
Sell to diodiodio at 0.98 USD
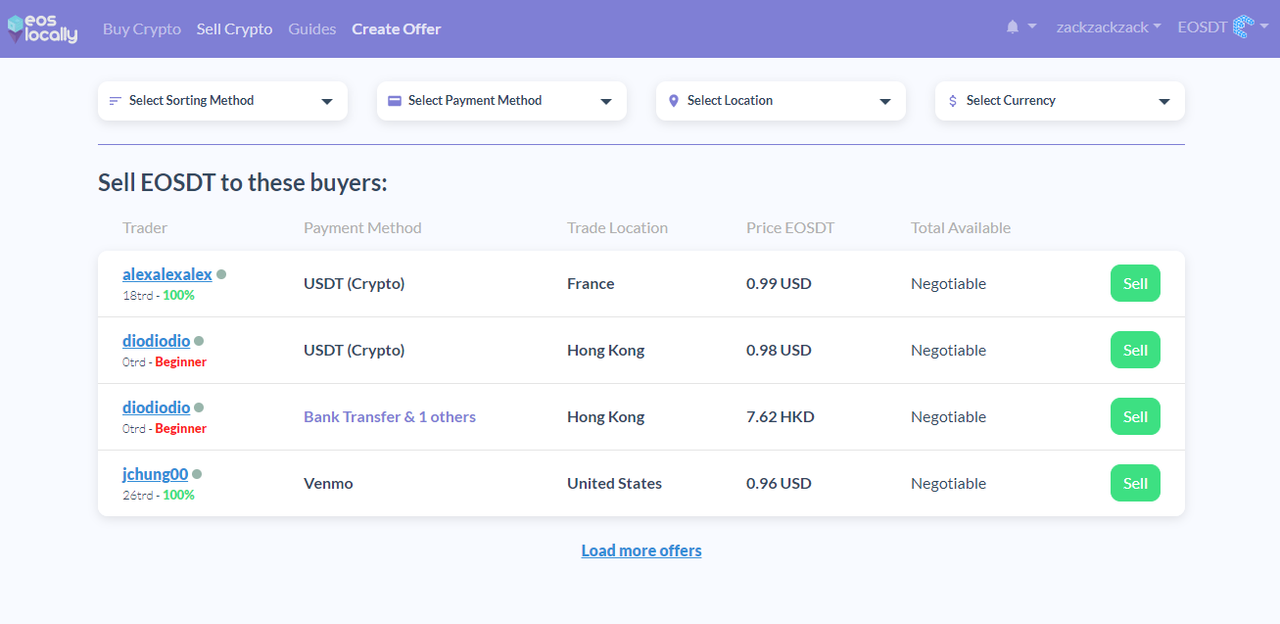[x=1135, y=350]
